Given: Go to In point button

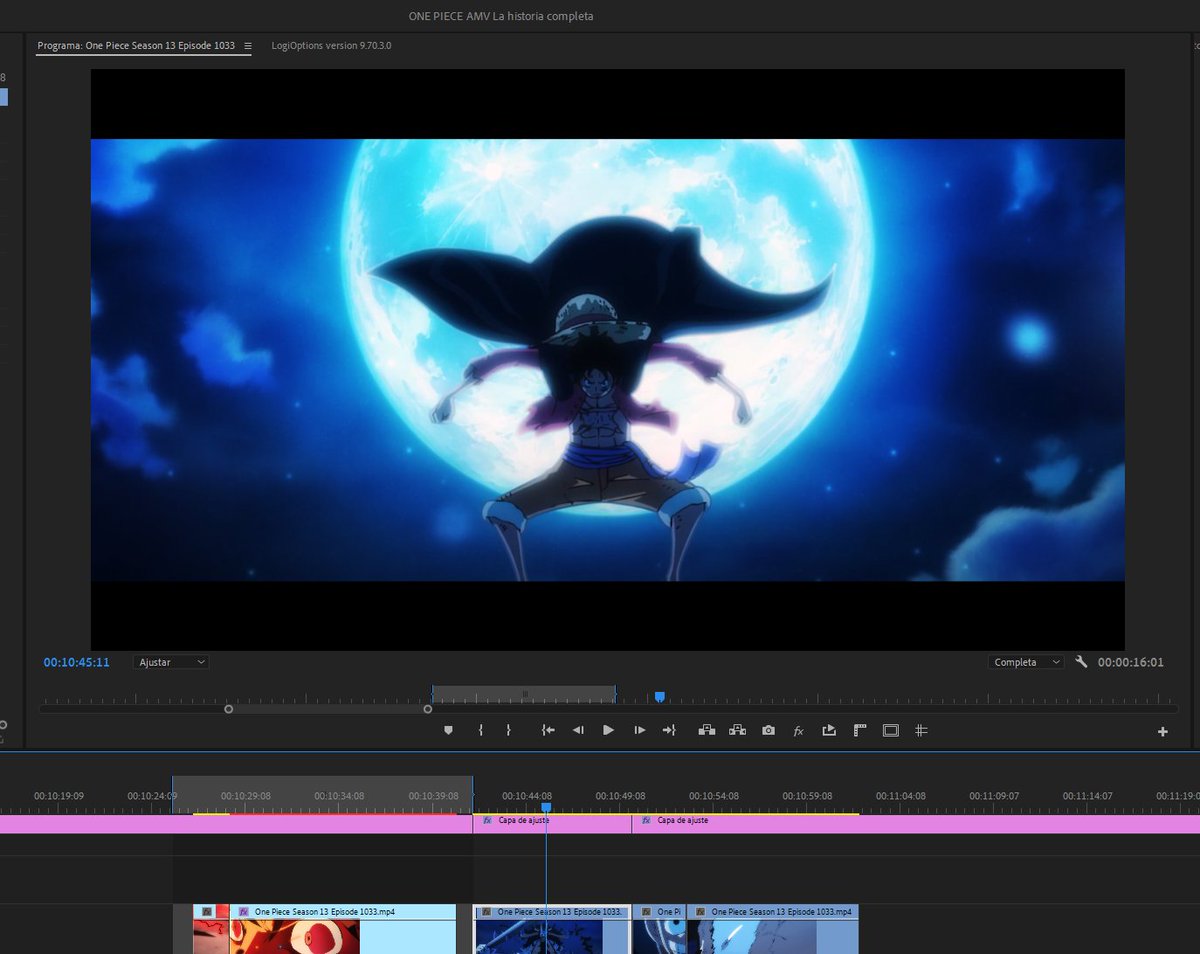Looking at the screenshot, I should click(548, 731).
